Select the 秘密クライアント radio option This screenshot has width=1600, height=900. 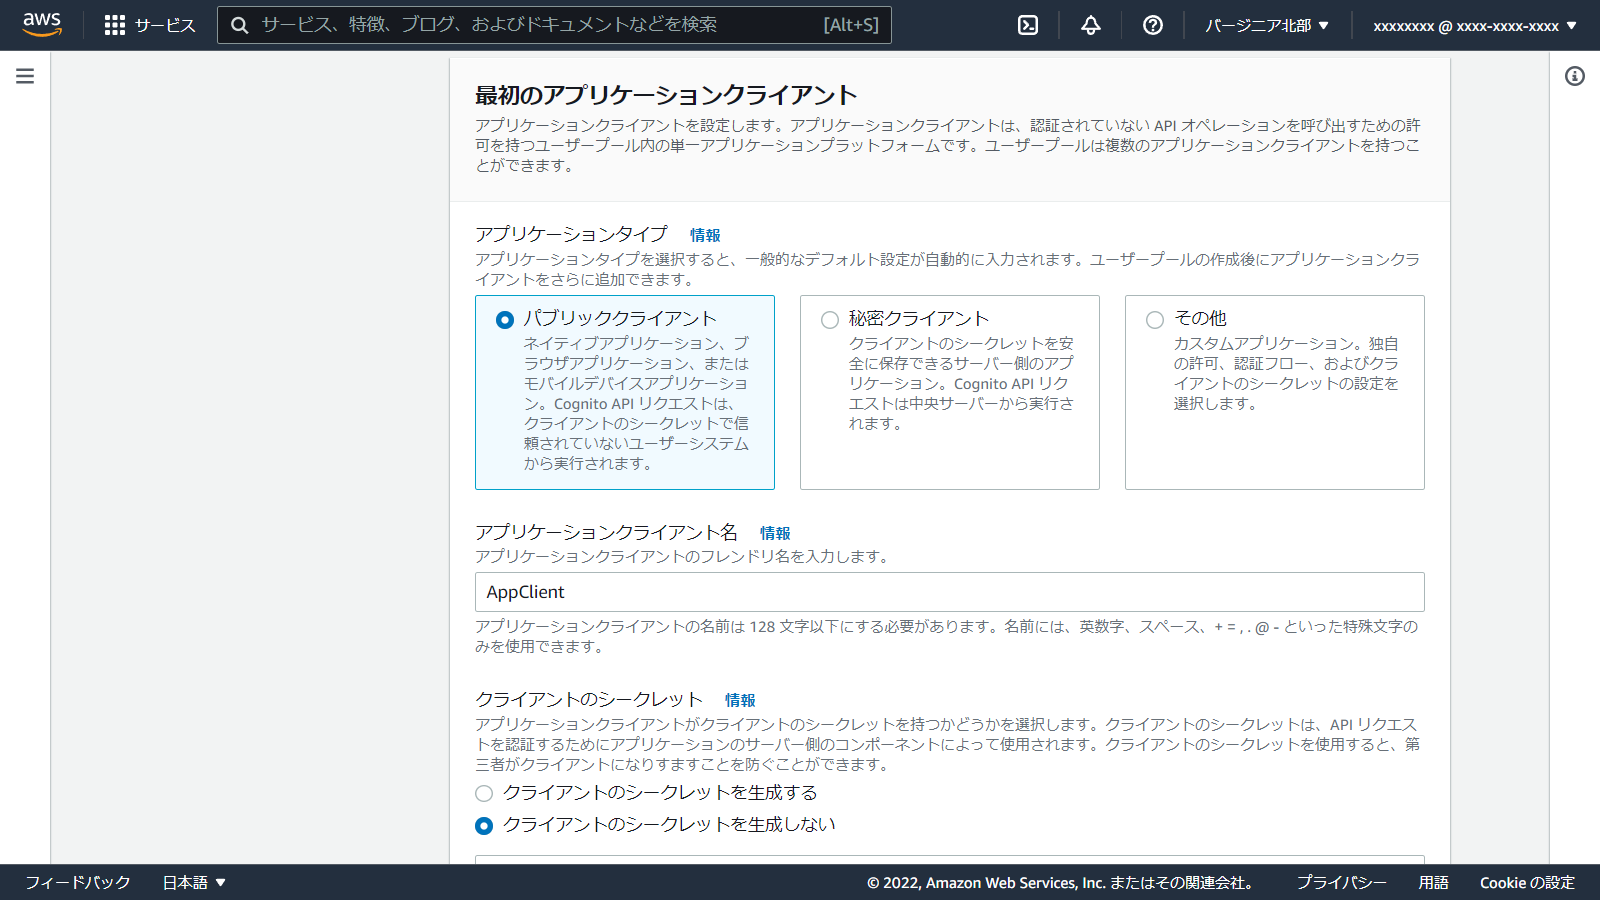point(830,319)
